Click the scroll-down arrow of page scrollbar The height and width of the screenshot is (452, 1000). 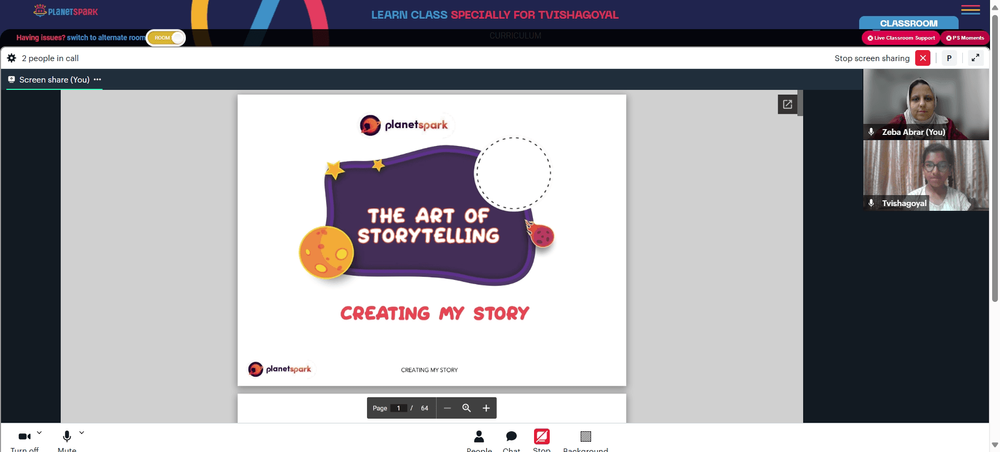pyautogui.click(x=995, y=445)
